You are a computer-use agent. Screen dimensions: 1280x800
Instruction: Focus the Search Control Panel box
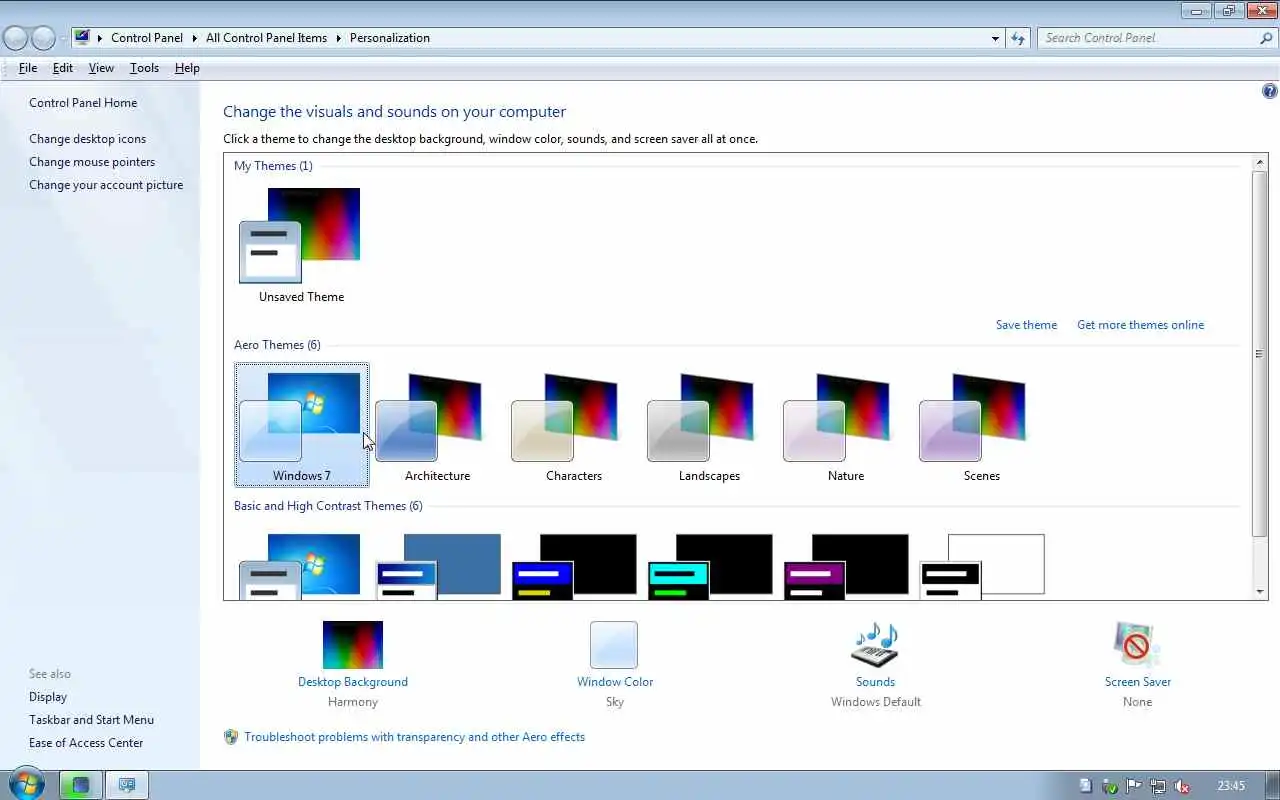tap(1147, 38)
